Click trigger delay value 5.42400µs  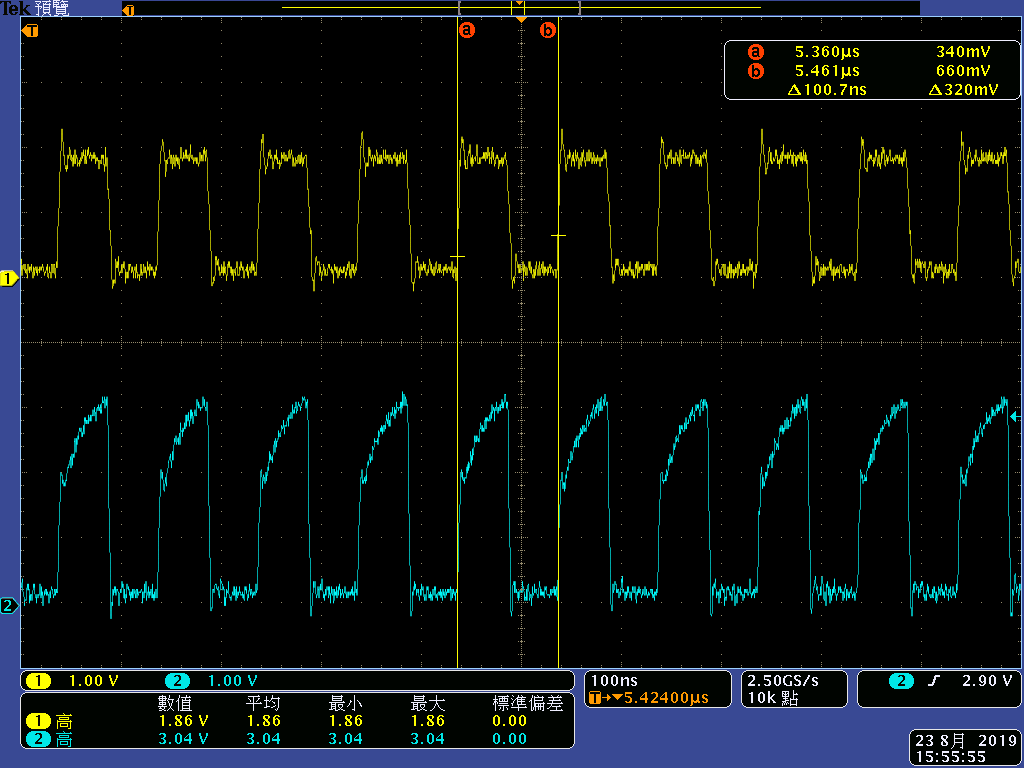tap(666, 697)
